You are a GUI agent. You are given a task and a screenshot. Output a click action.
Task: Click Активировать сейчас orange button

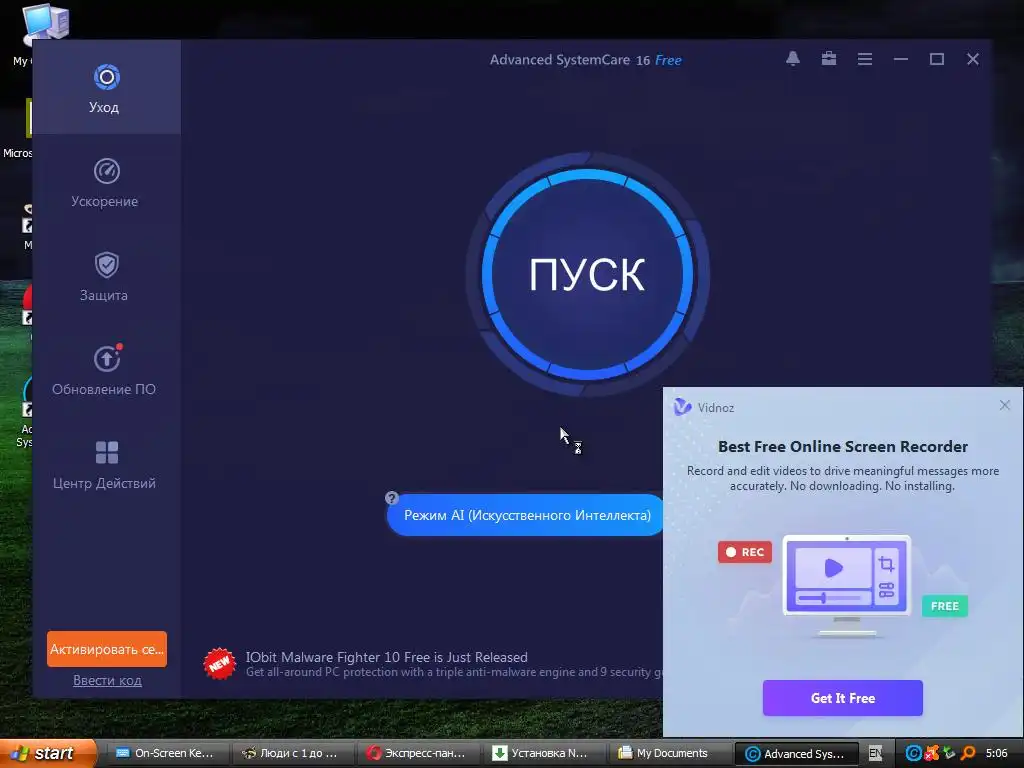point(106,648)
